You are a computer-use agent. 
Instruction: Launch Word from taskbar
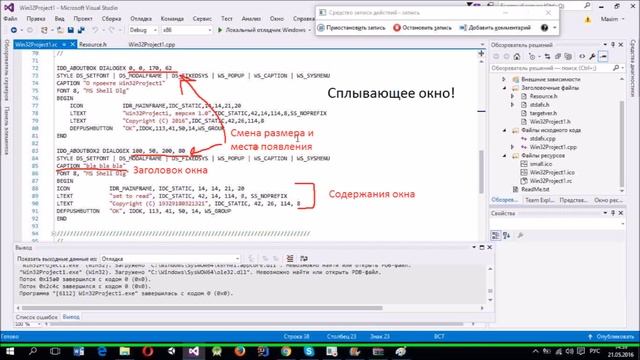click(x=79, y=351)
